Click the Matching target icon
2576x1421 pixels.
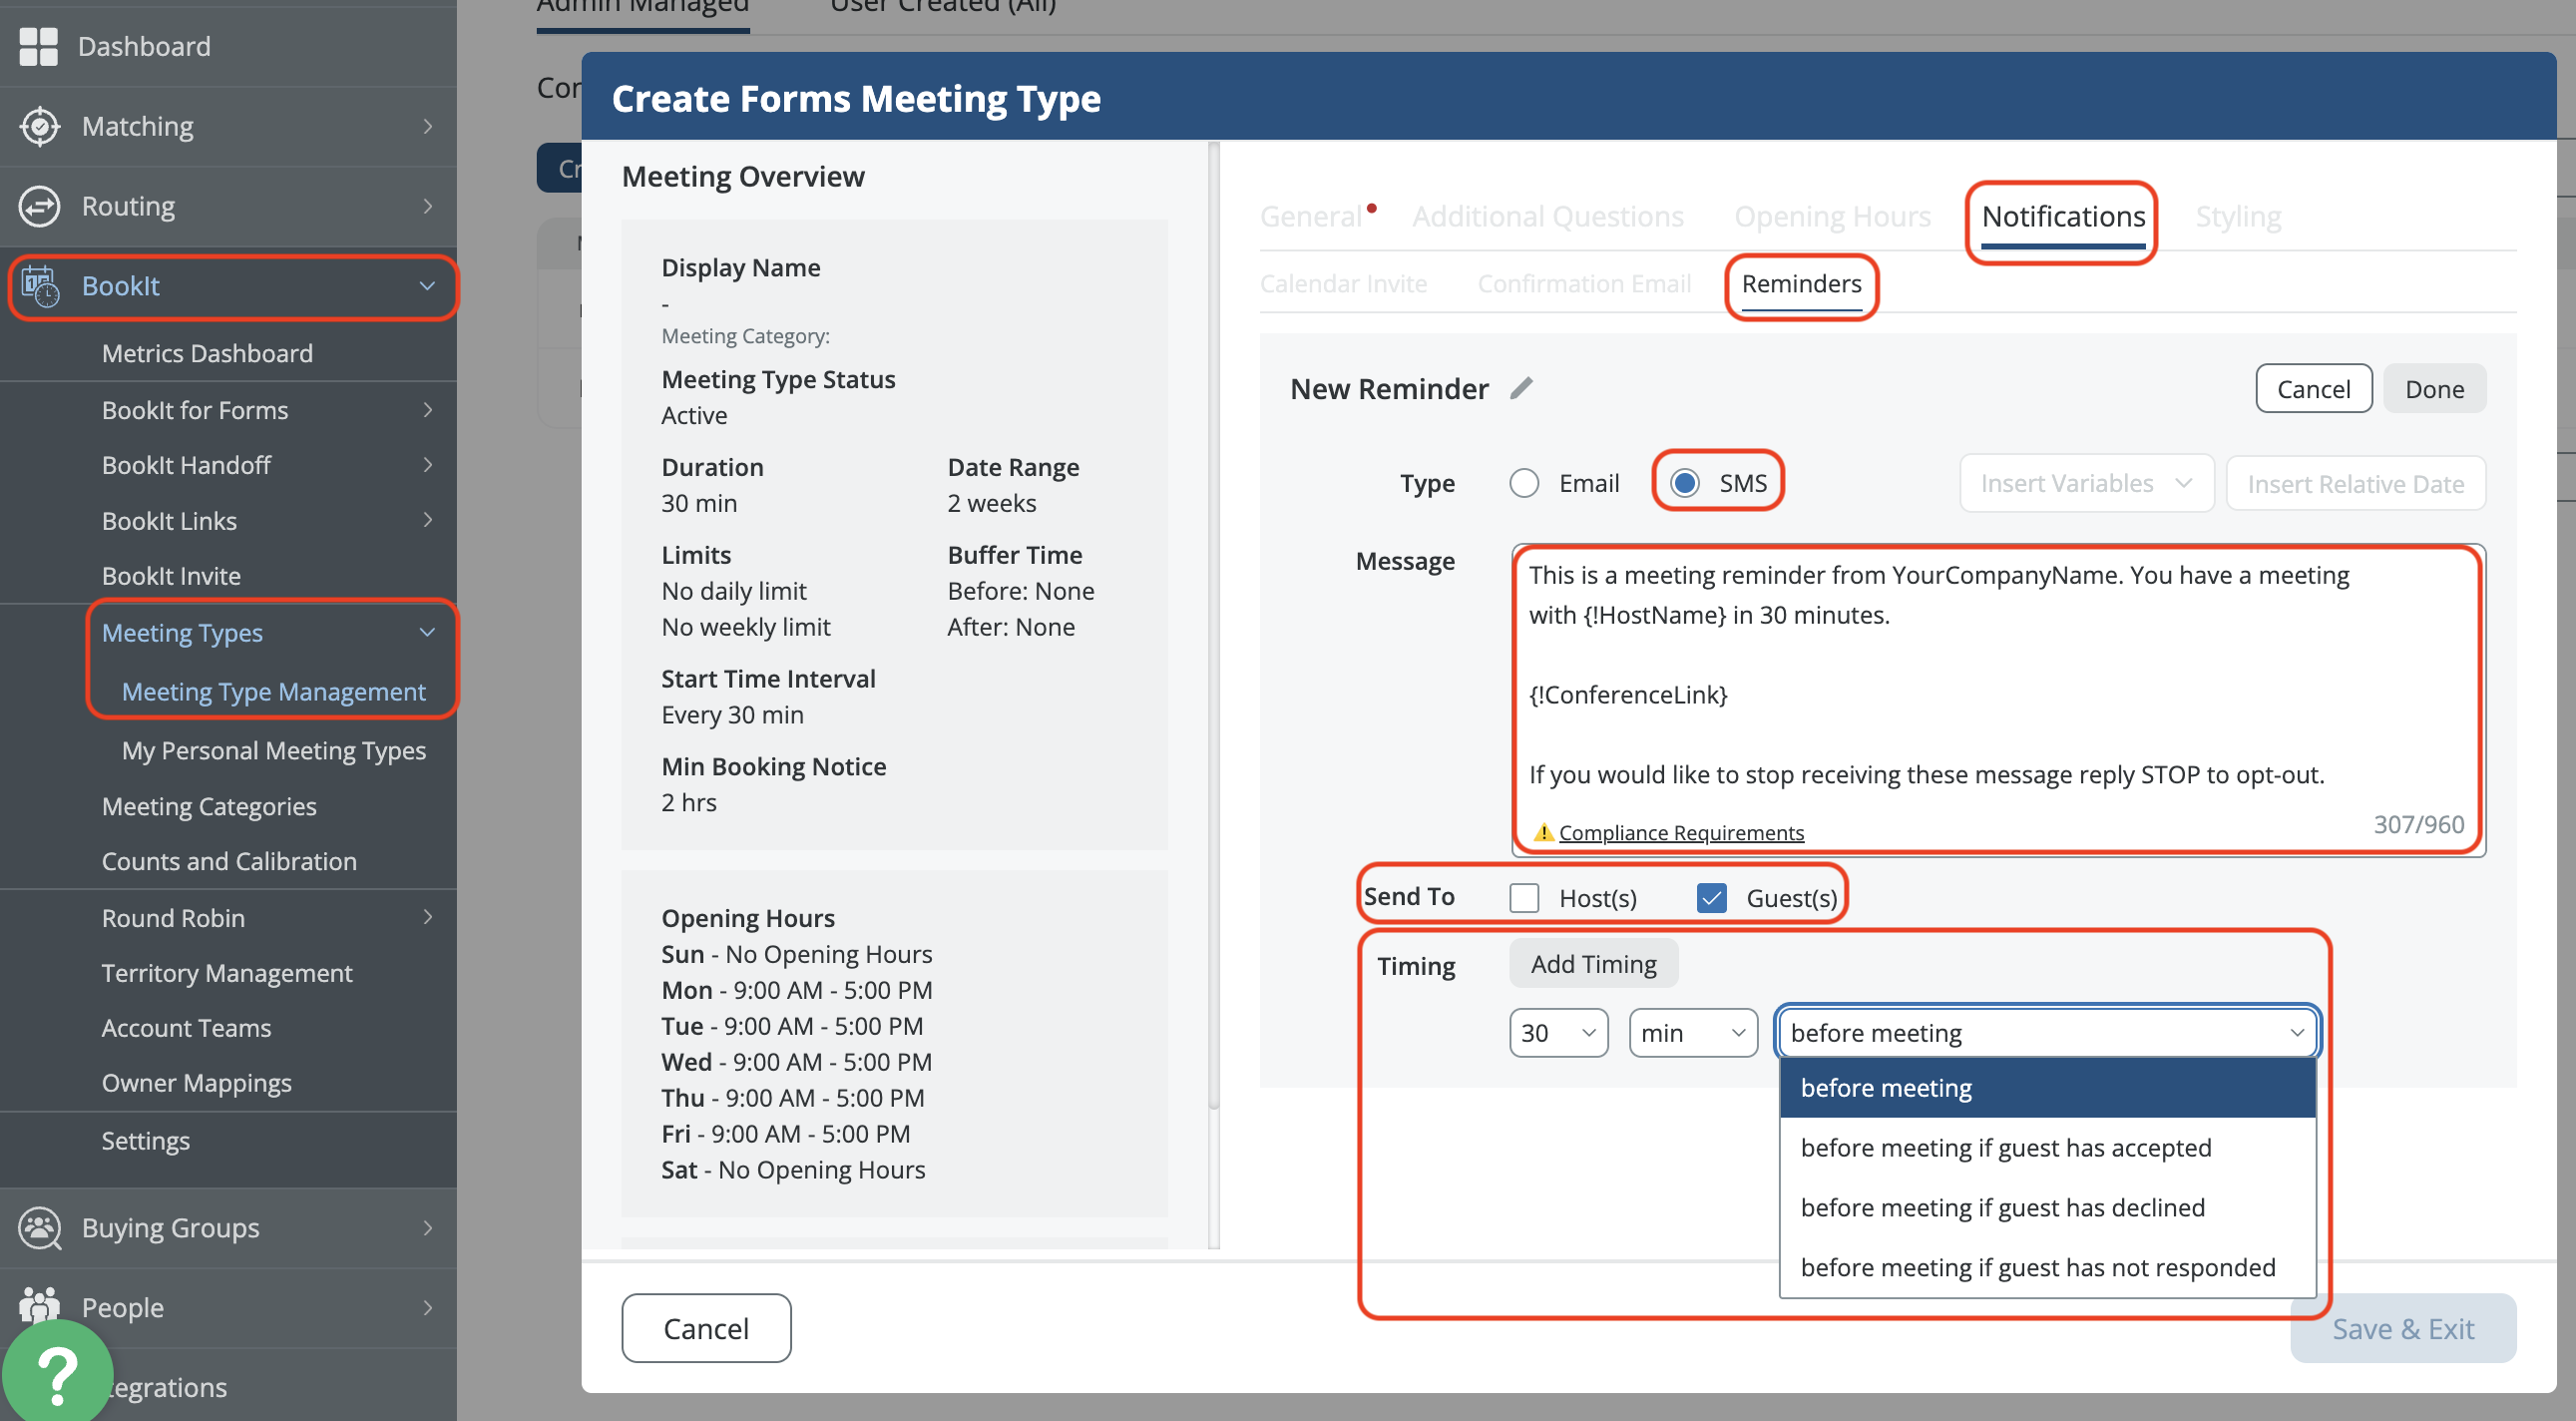39,126
